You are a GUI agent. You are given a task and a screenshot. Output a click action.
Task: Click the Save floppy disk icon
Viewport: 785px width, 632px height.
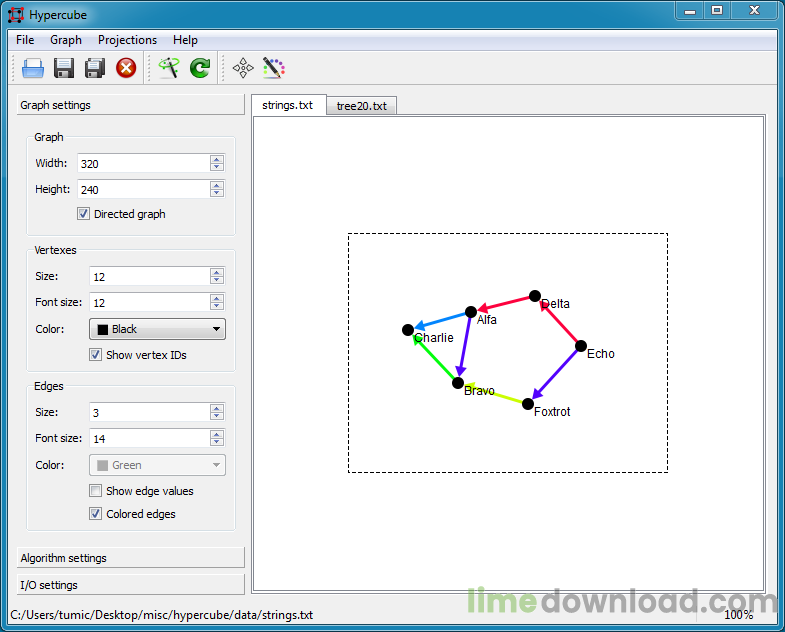click(64, 68)
